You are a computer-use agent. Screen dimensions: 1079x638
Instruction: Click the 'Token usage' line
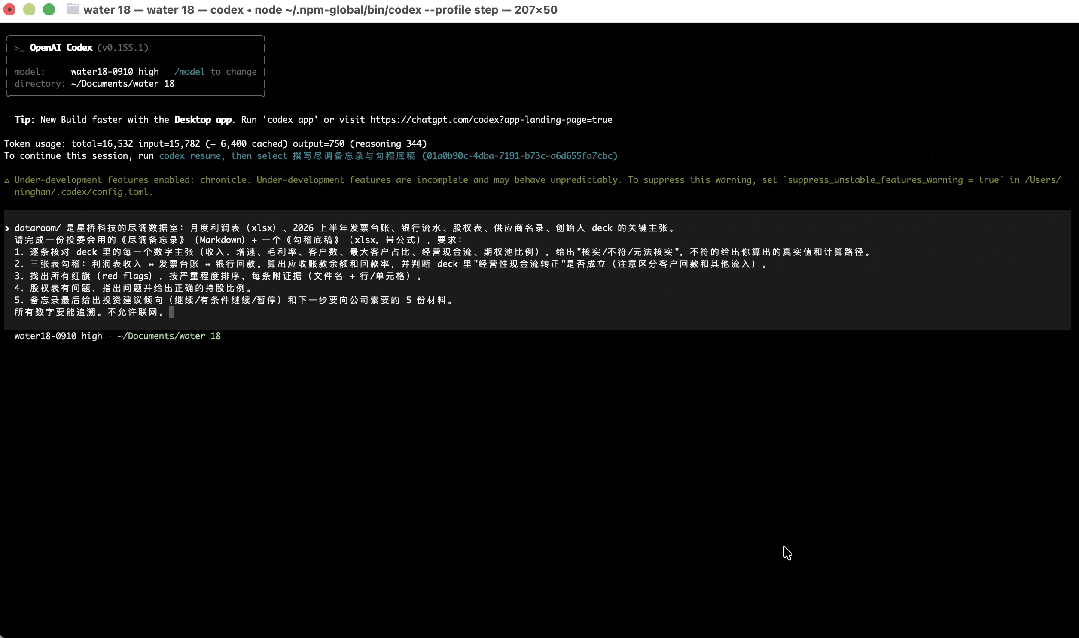pos(215,144)
